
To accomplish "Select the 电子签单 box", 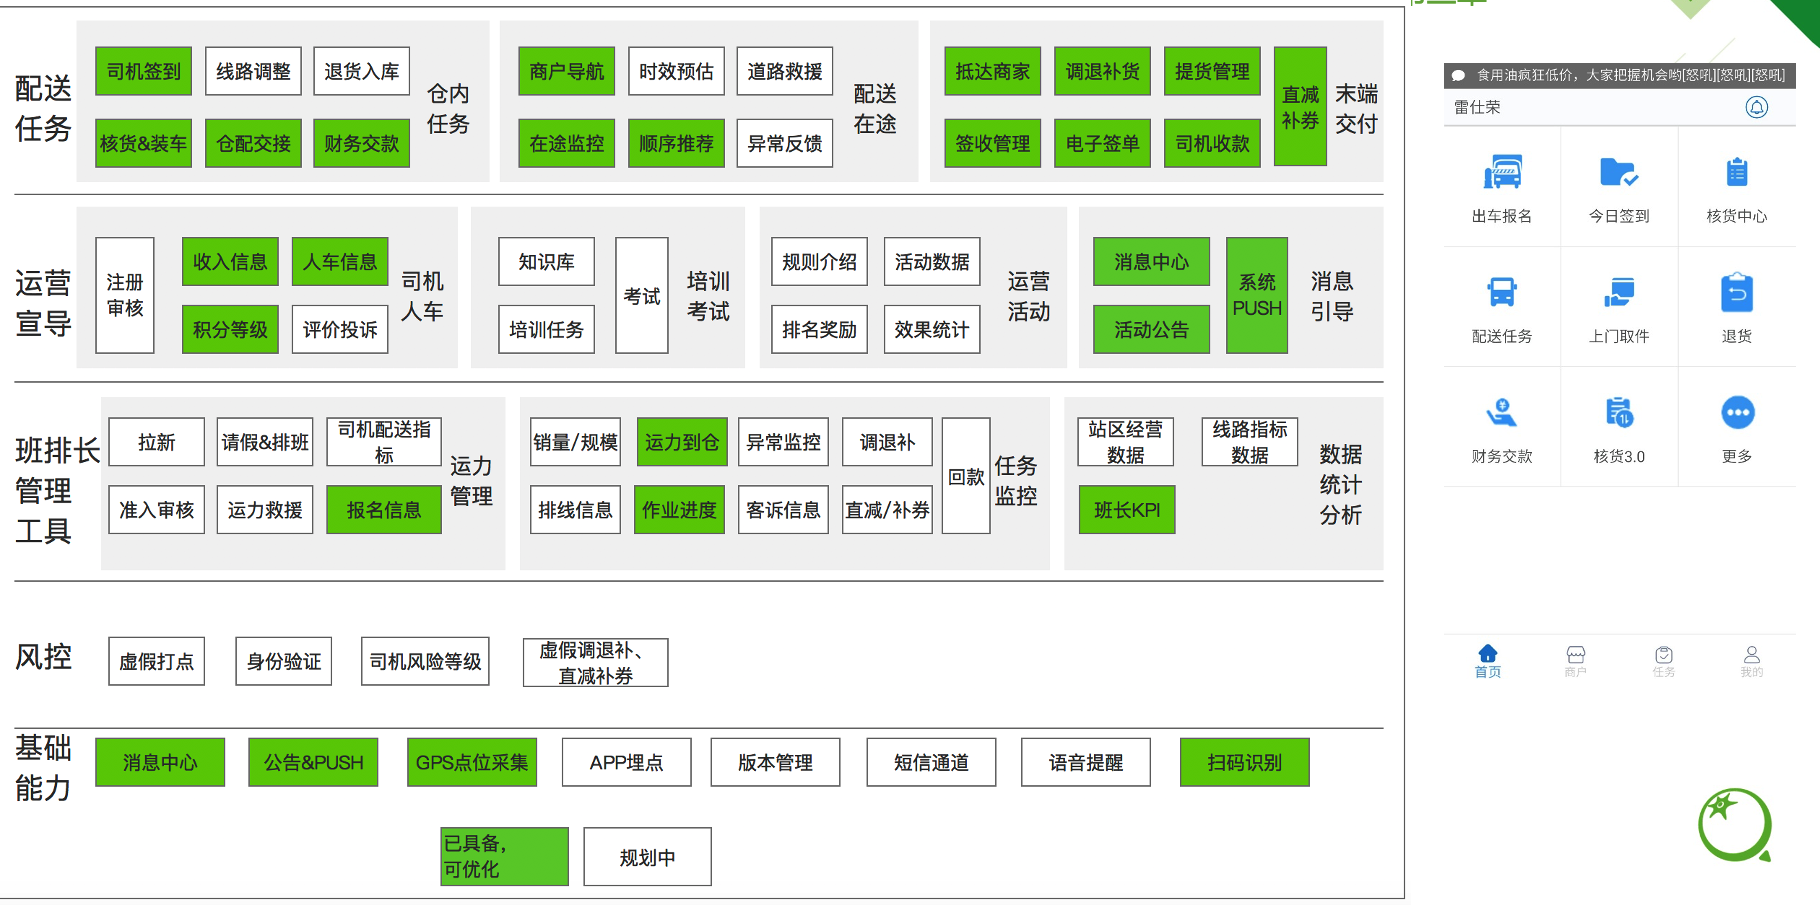I will pos(1103,143).
